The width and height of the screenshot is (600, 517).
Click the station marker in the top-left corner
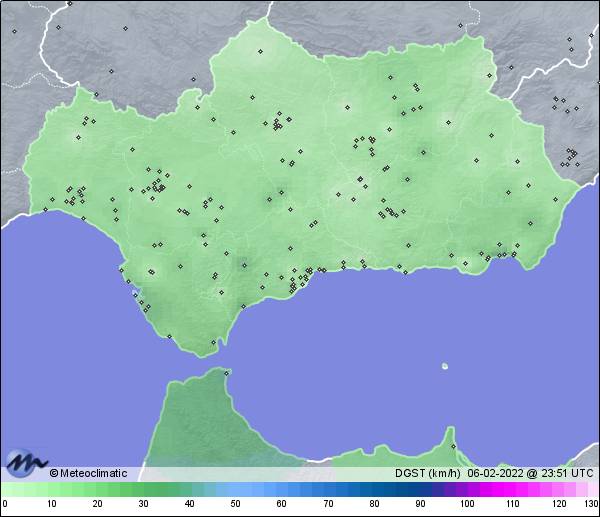[x=15, y=30]
